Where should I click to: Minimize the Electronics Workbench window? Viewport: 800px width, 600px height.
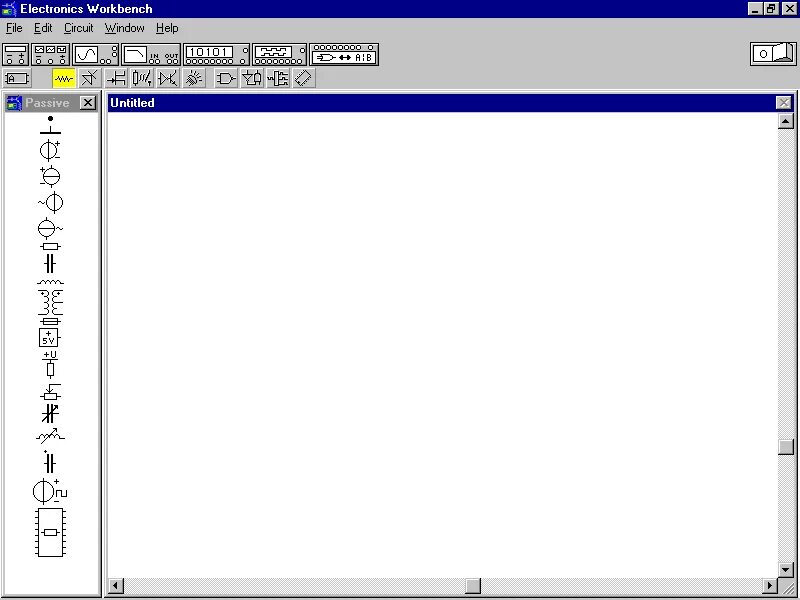click(756, 9)
